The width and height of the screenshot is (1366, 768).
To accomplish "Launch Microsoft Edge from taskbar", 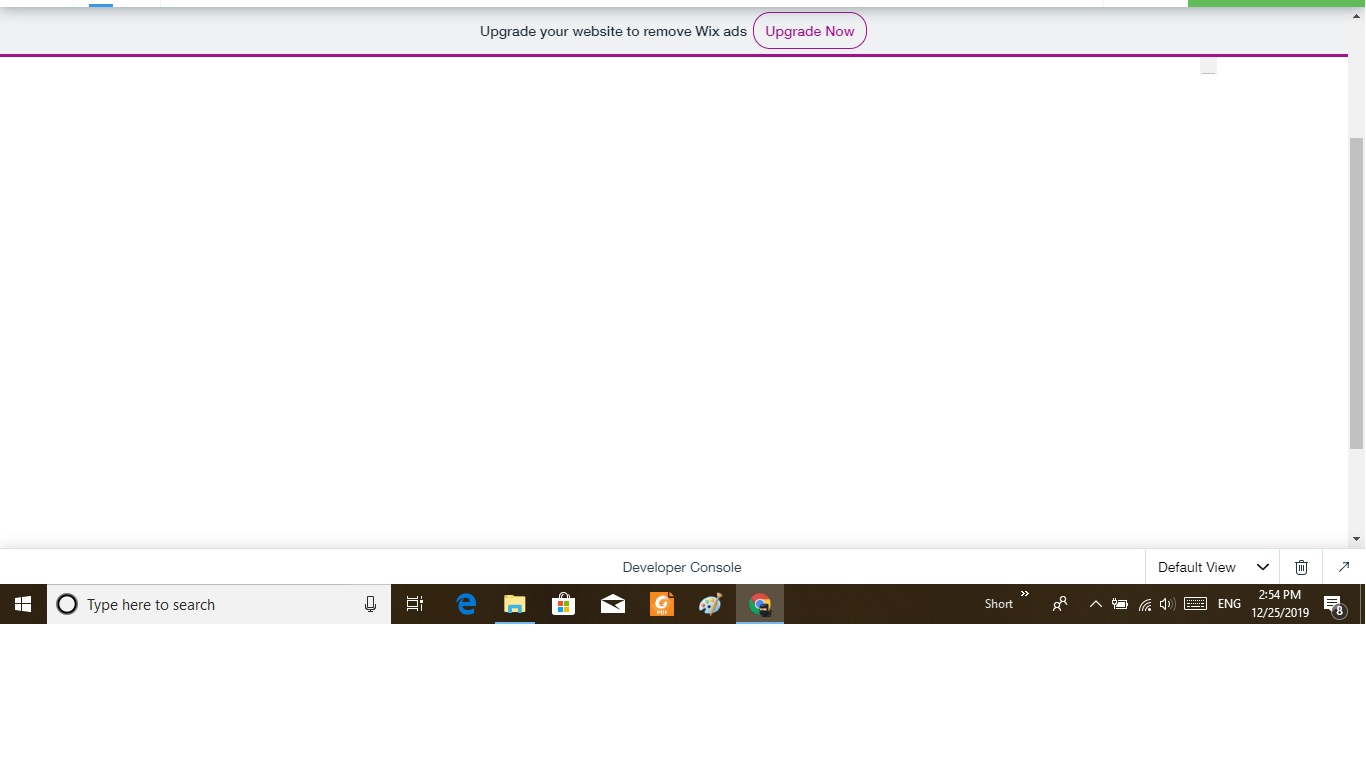I will pos(466,604).
